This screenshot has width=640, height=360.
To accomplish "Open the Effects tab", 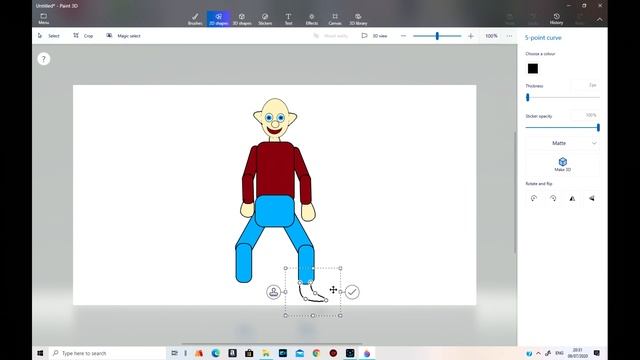I will (311, 19).
